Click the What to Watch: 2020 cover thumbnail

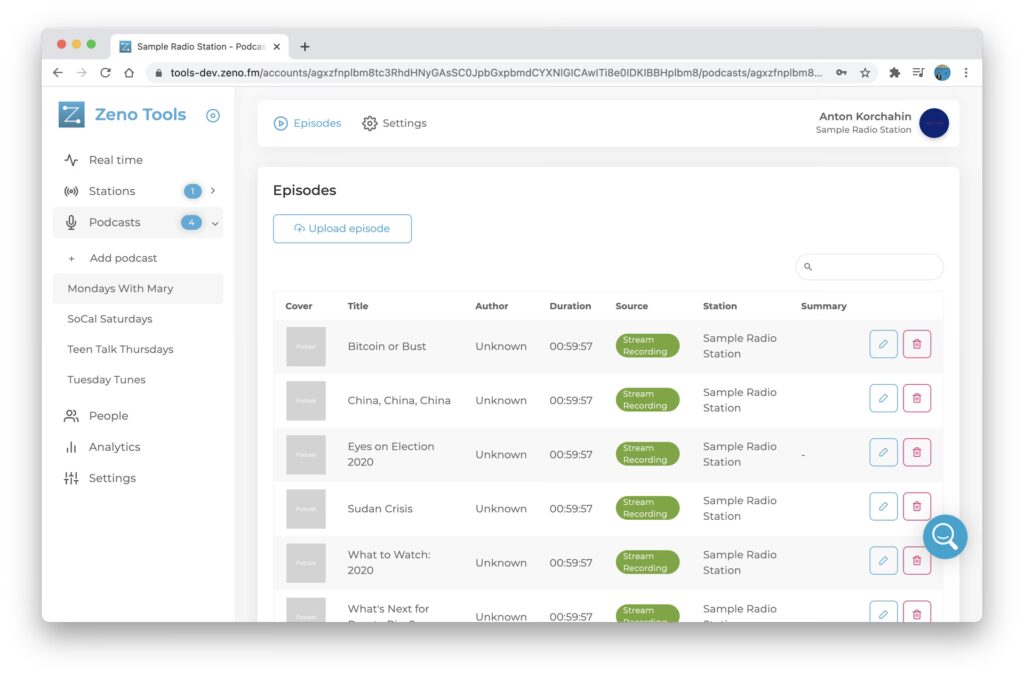click(x=306, y=563)
